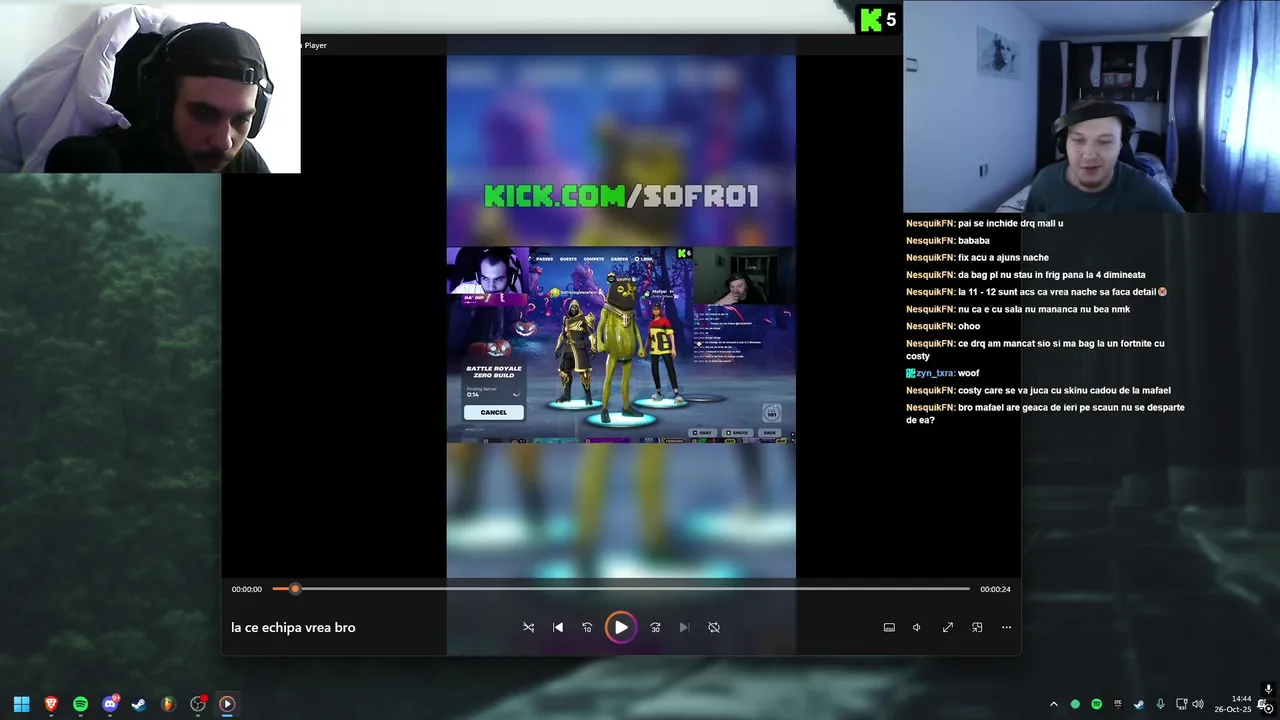Click the Media Player taskbar icon
The width and height of the screenshot is (1280, 720).
(x=227, y=704)
